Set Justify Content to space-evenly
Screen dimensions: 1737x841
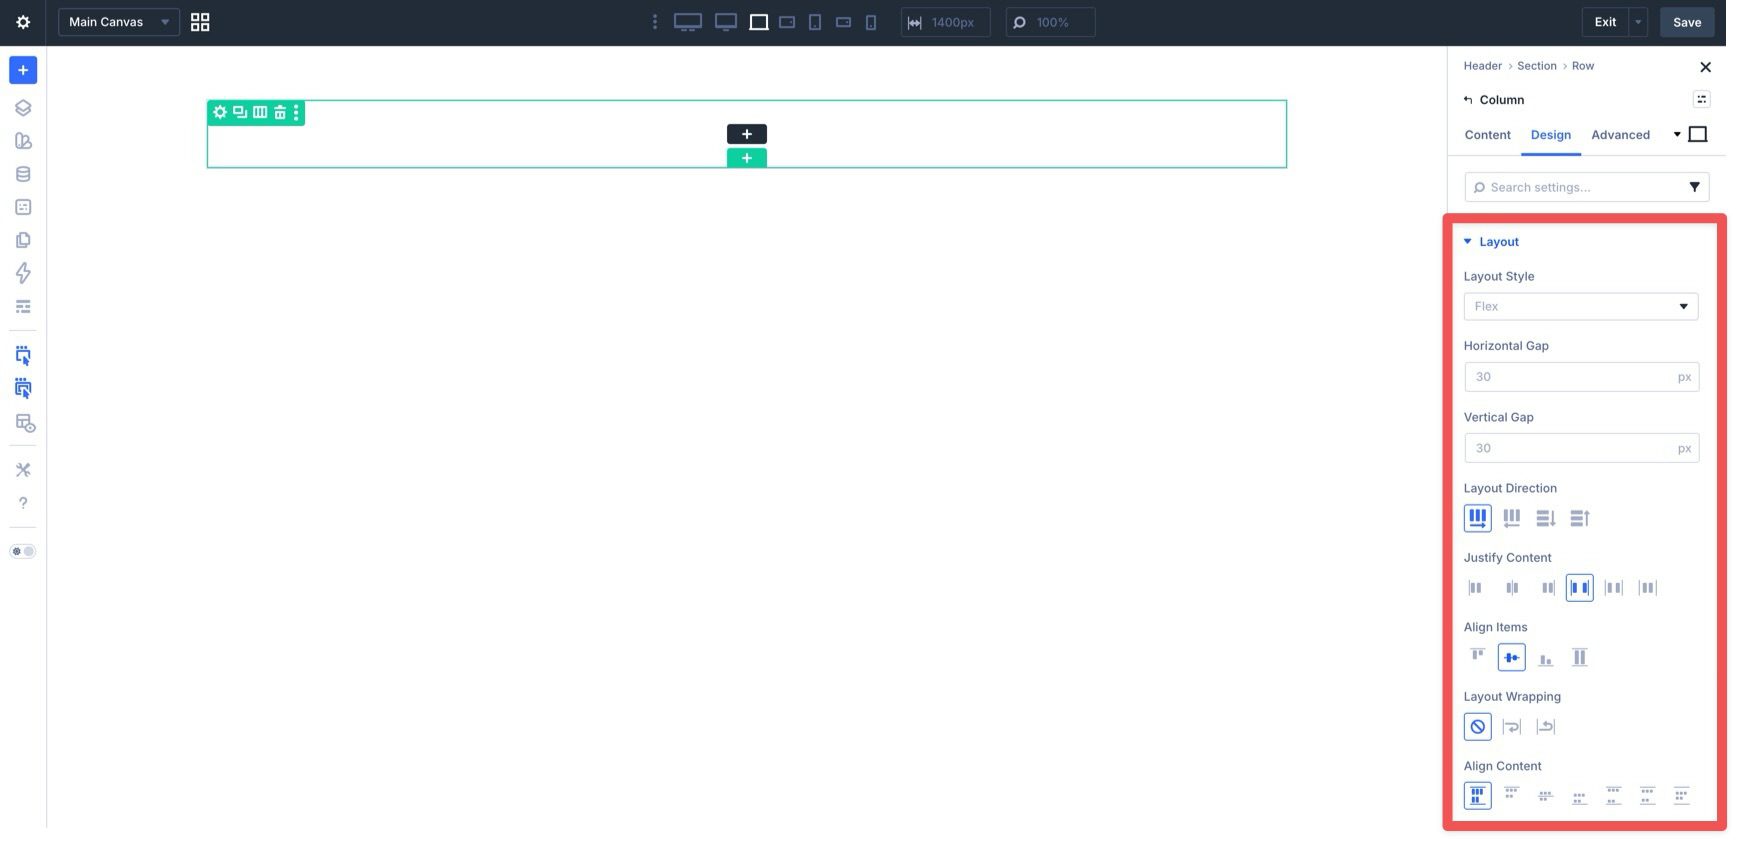point(1648,588)
